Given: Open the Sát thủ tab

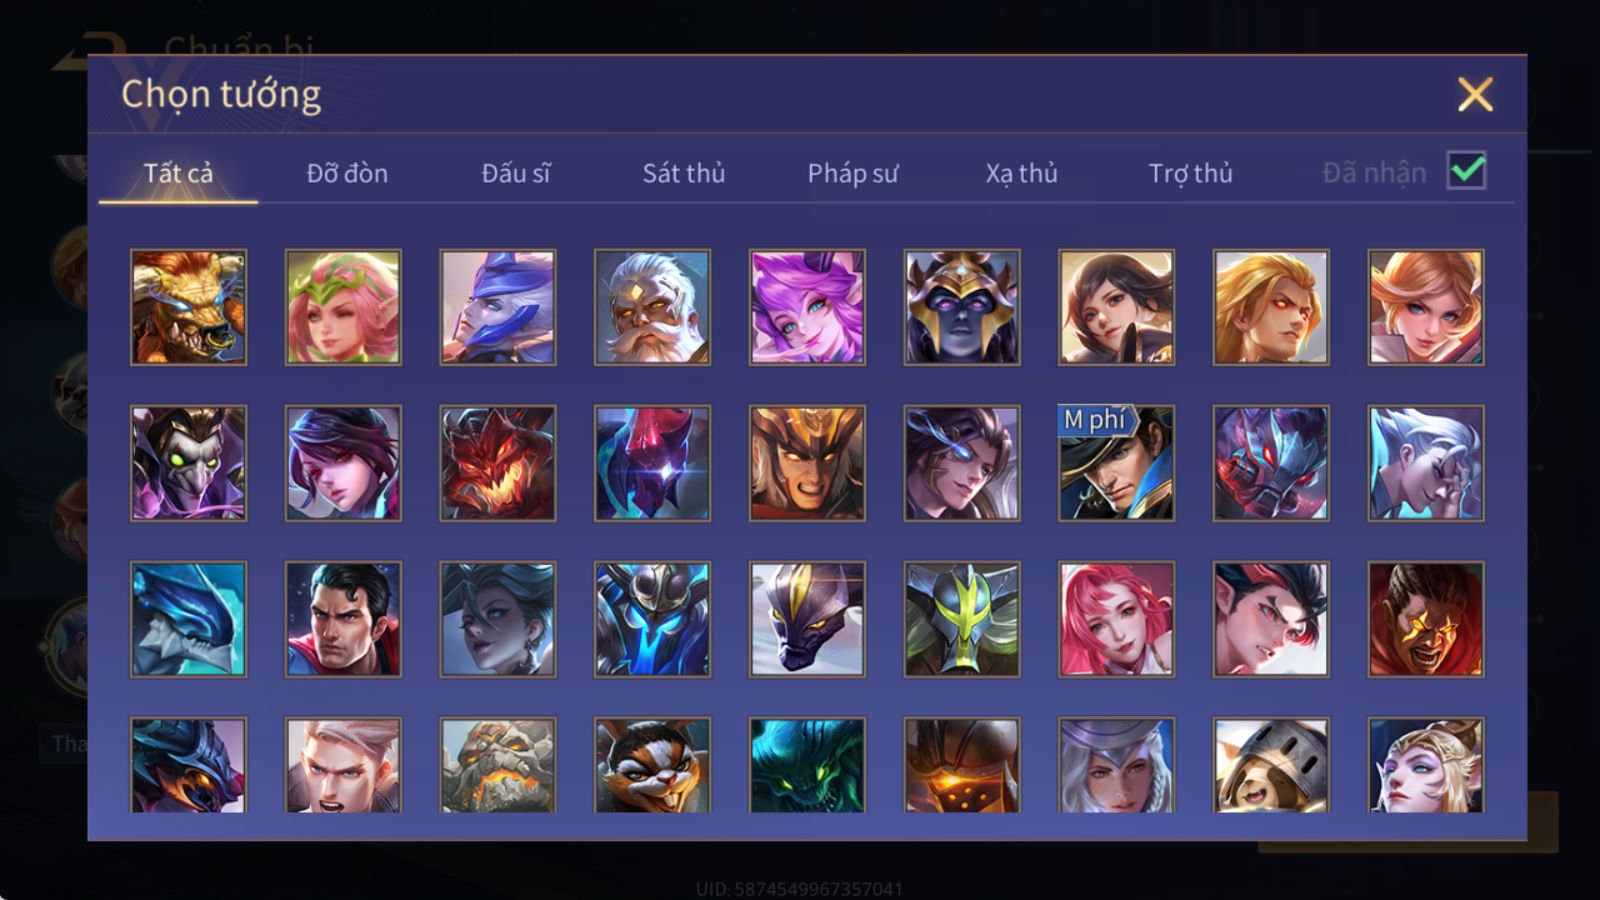Looking at the screenshot, I should click(683, 173).
